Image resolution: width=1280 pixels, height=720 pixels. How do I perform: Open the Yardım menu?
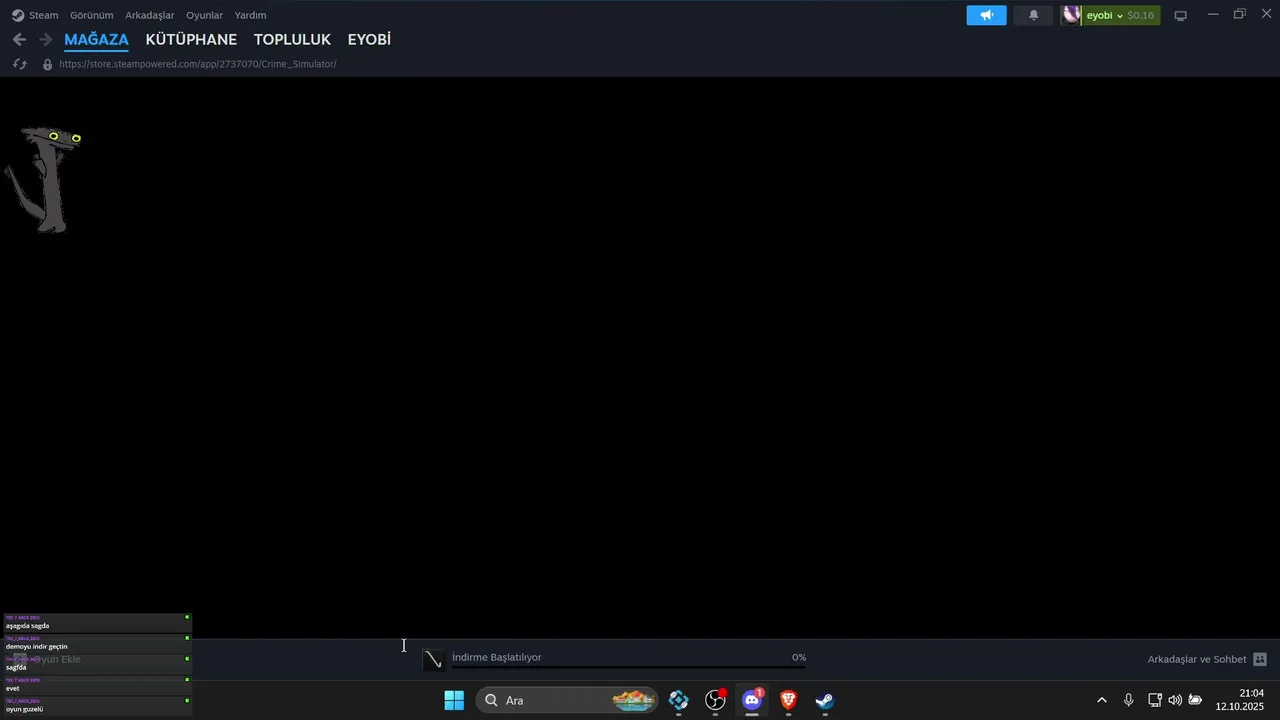(250, 15)
